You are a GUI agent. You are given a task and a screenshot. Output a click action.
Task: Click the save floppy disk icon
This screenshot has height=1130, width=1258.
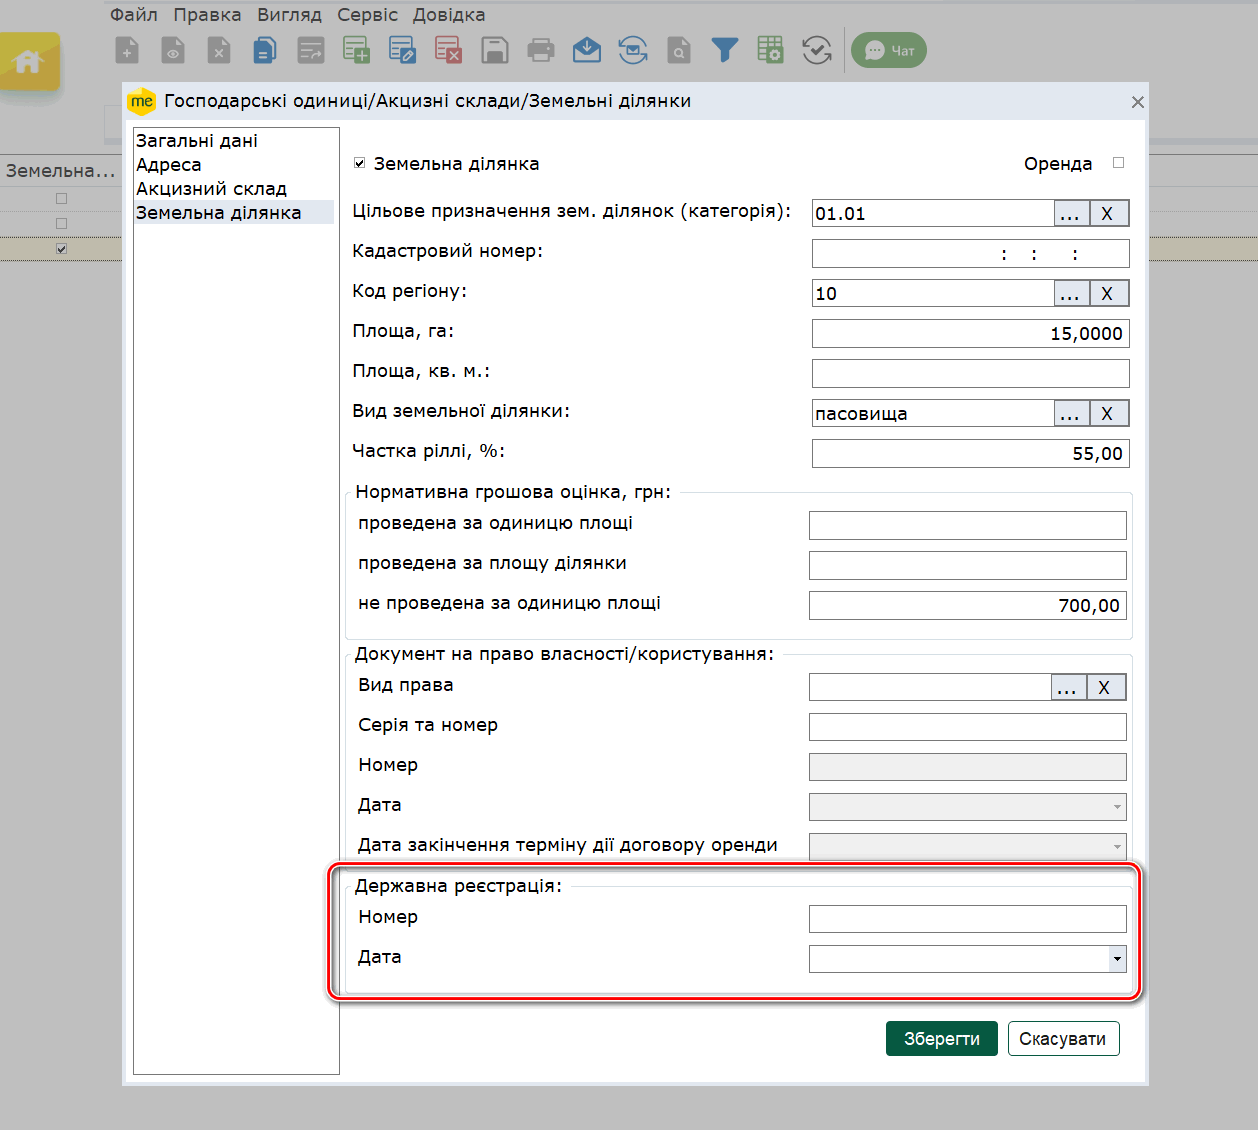click(x=495, y=50)
